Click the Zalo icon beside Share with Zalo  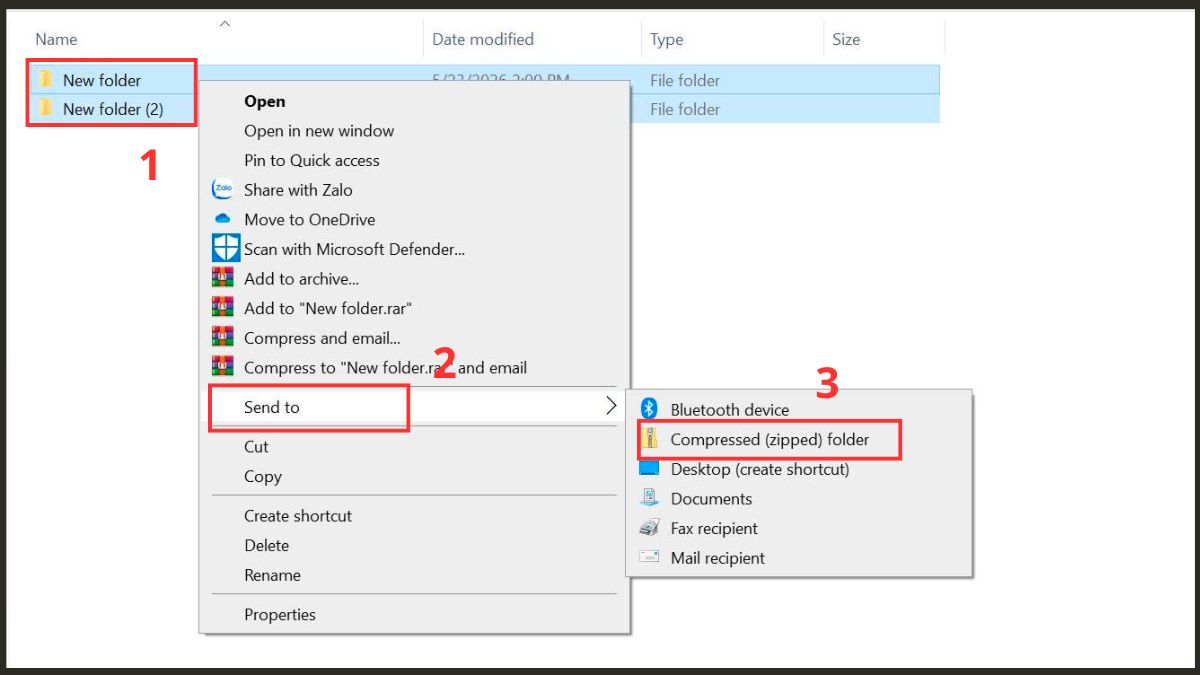[x=223, y=190]
